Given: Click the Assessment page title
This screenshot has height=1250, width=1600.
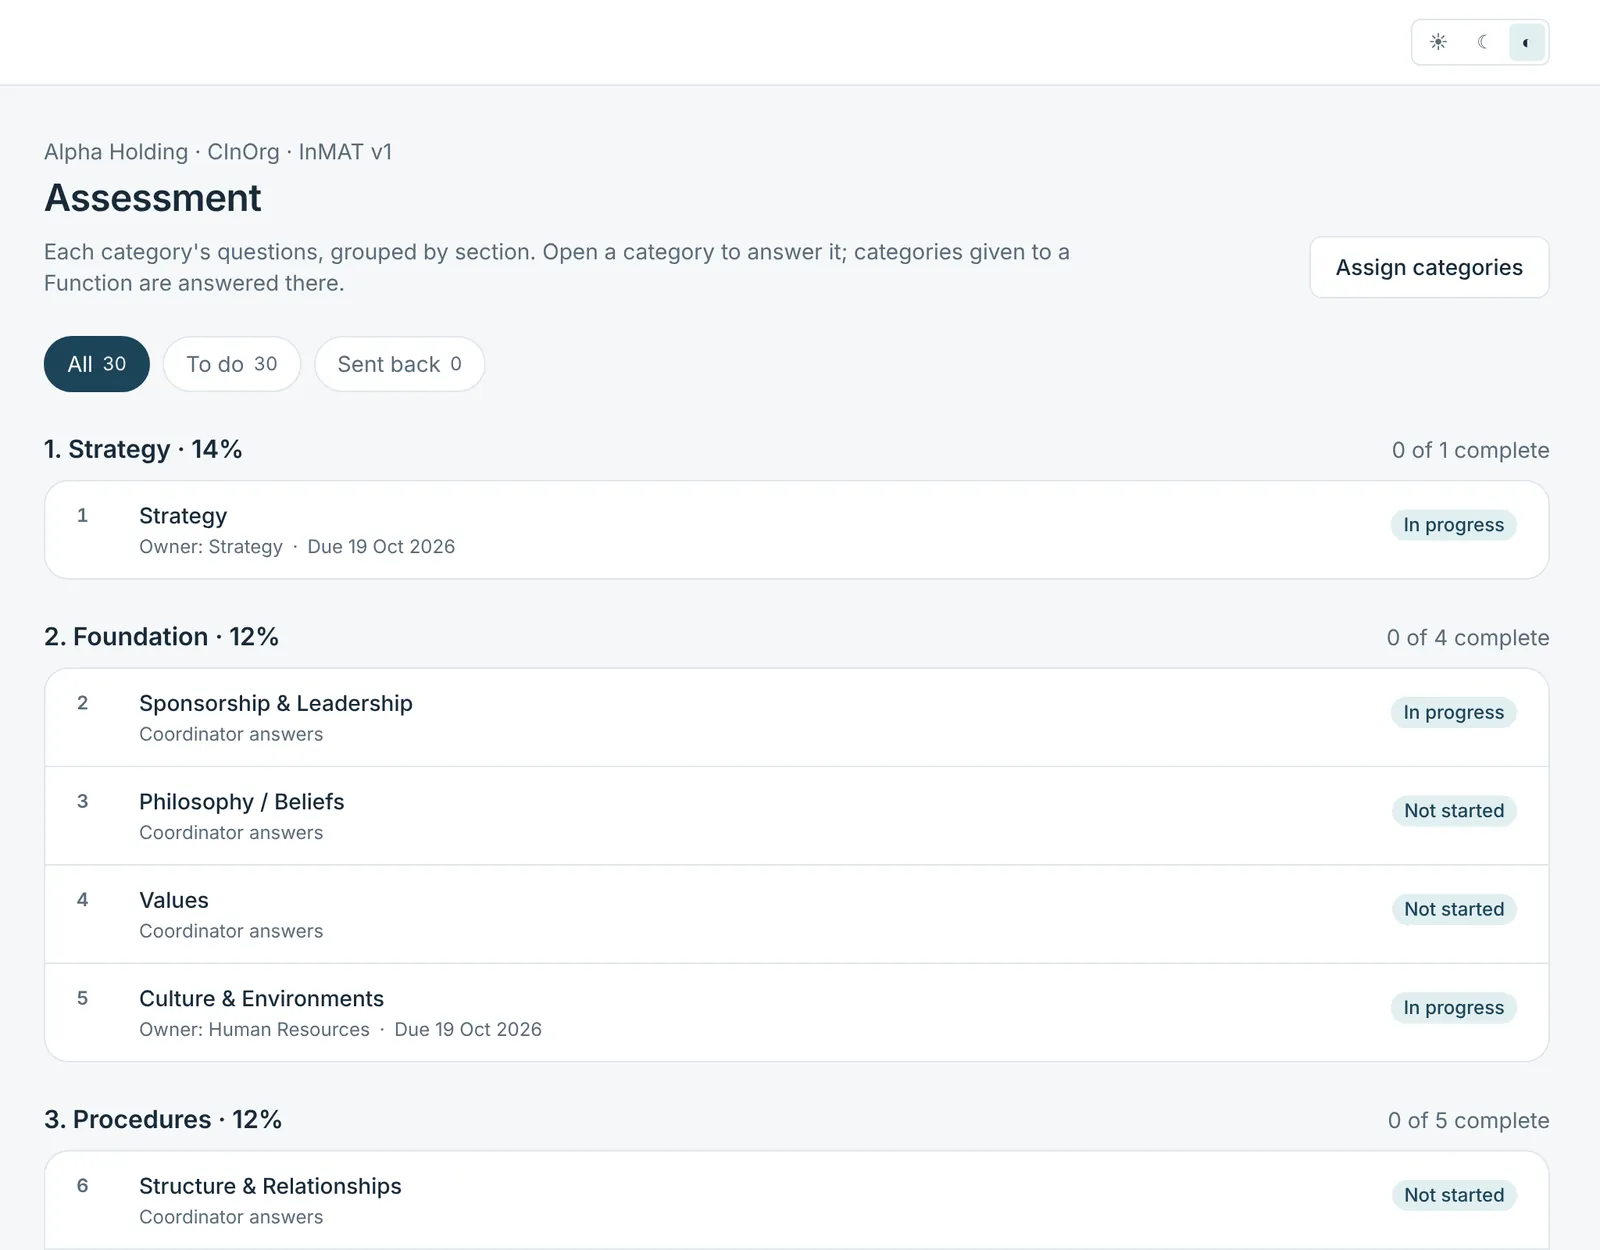Looking at the screenshot, I should 152,198.
